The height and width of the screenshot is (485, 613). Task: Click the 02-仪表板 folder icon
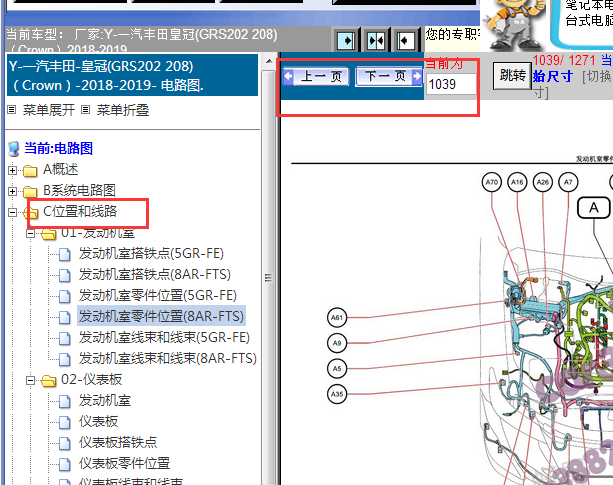click(48, 381)
